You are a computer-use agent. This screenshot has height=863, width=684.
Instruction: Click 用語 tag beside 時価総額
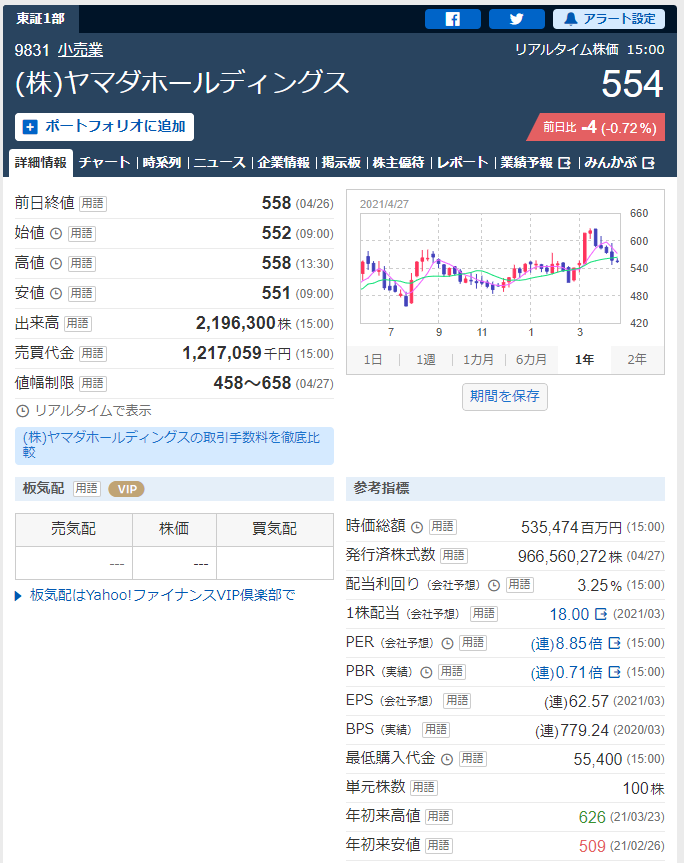point(442,527)
